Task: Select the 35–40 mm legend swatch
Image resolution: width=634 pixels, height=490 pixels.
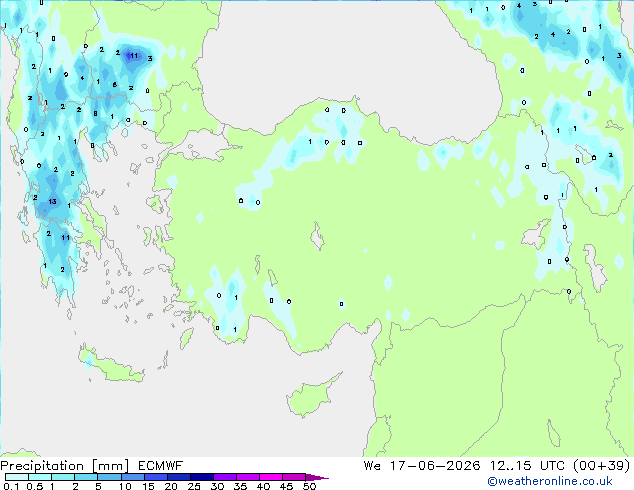Action: tap(247, 477)
